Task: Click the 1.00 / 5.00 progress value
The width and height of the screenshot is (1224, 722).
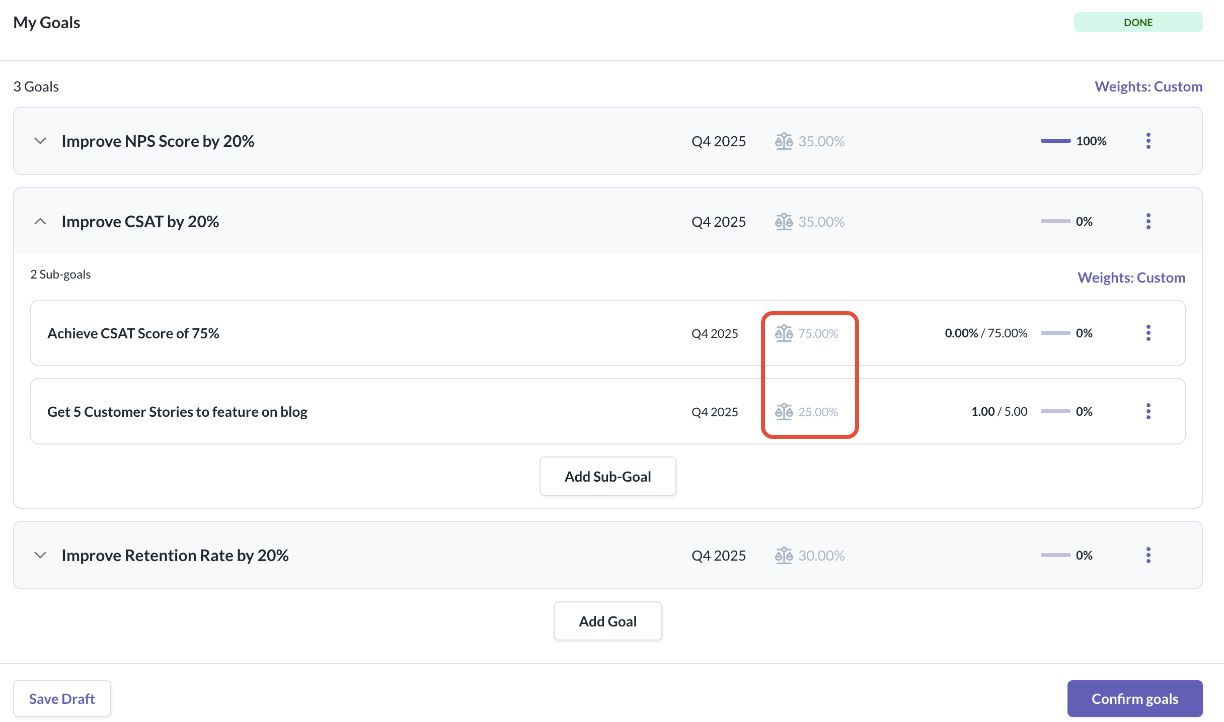Action: pyautogui.click(x=999, y=411)
